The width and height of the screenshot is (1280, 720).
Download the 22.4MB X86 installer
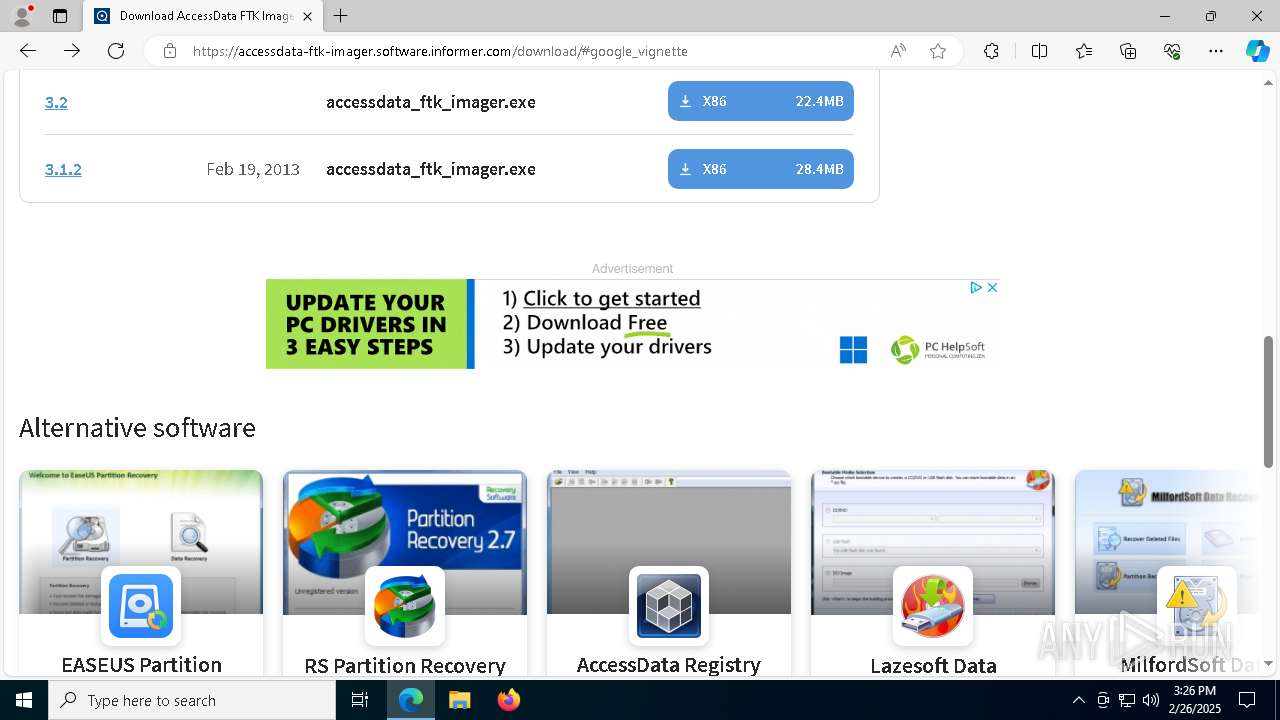[x=761, y=101]
